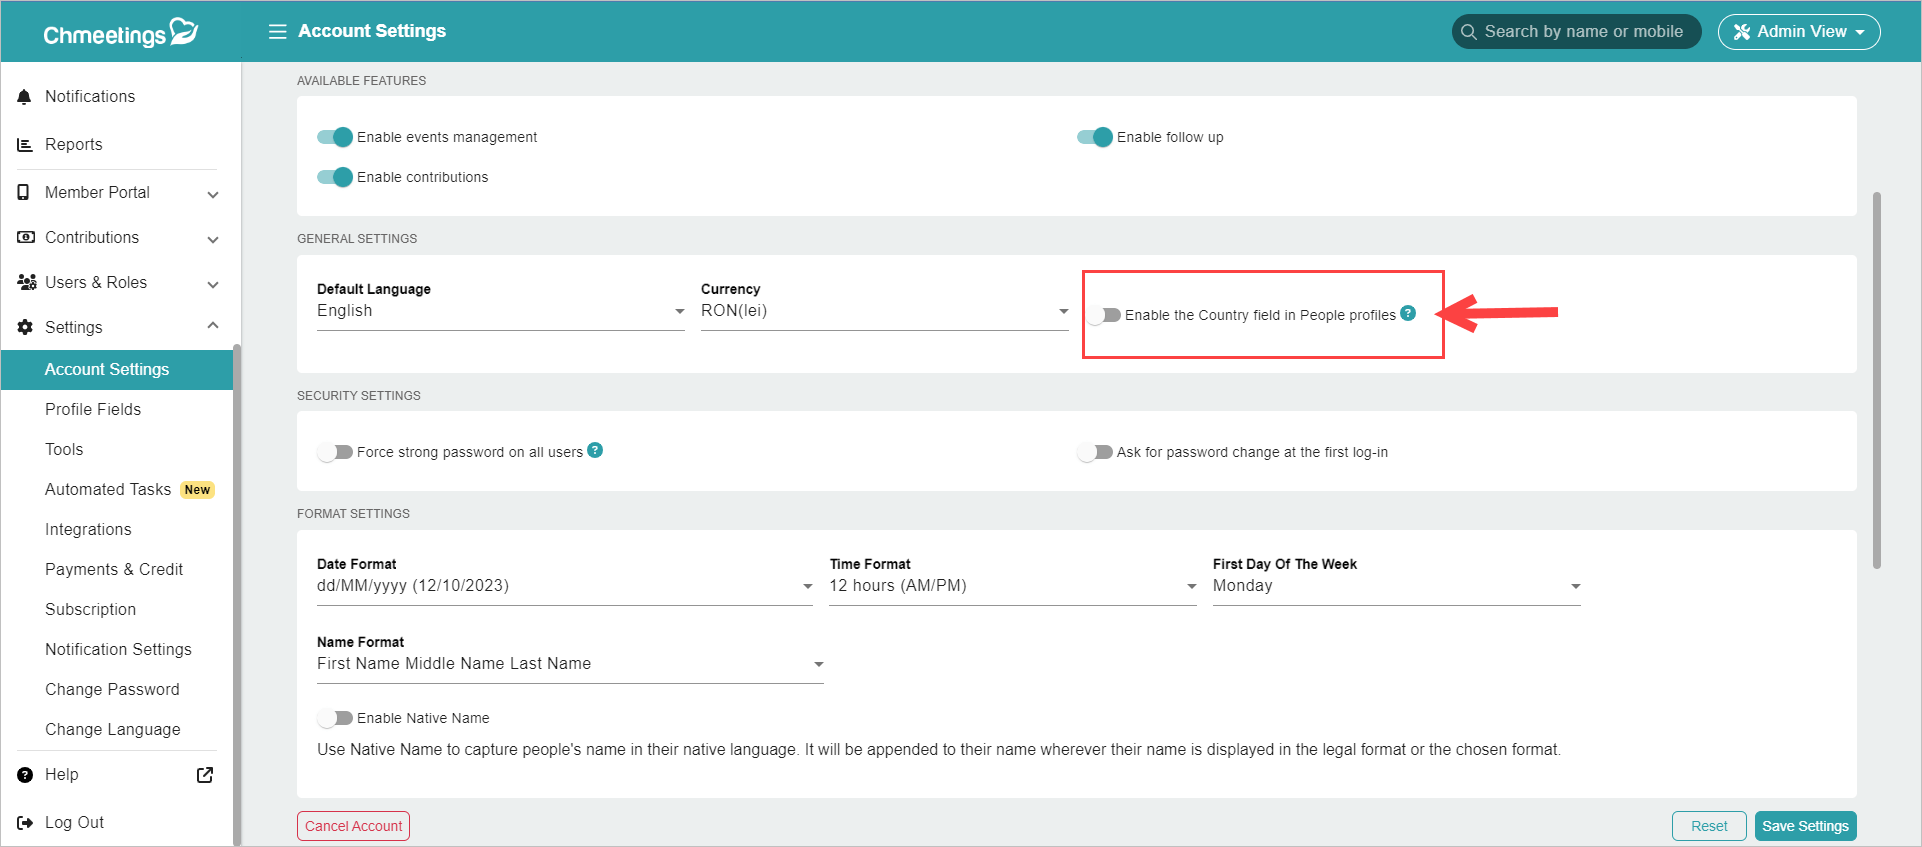The width and height of the screenshot is (1922, 847).
Task: Expand Member Portal chevron
Action: [213, 194]
